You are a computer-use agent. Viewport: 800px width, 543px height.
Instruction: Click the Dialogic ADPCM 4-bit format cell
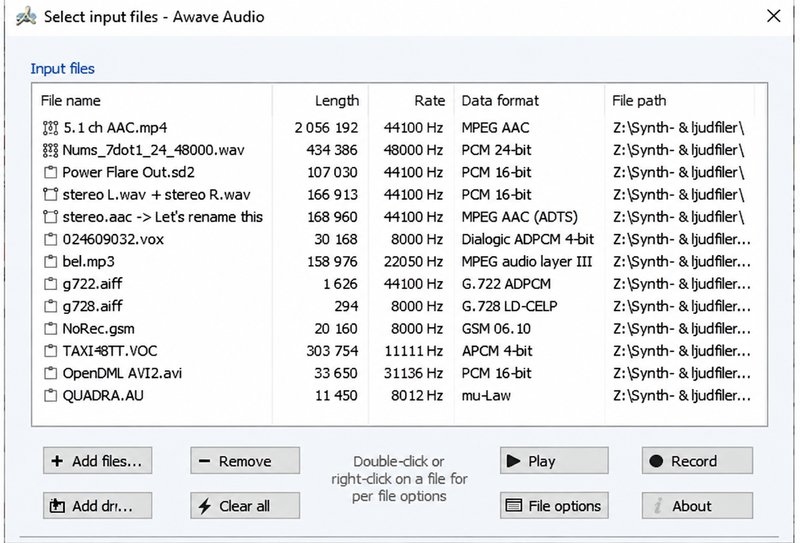click(x=528, y=239)
